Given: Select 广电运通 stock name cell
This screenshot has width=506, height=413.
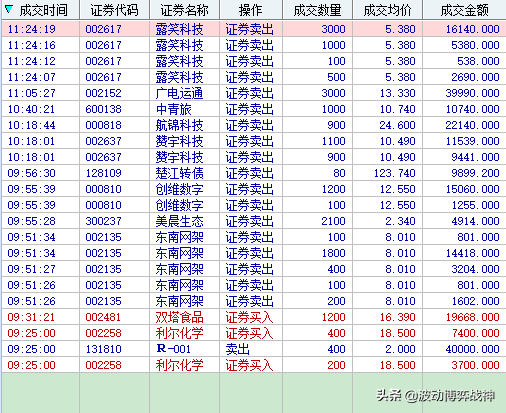Looking at the screenshot, I should pyautogui.click(x=179, y=93).
